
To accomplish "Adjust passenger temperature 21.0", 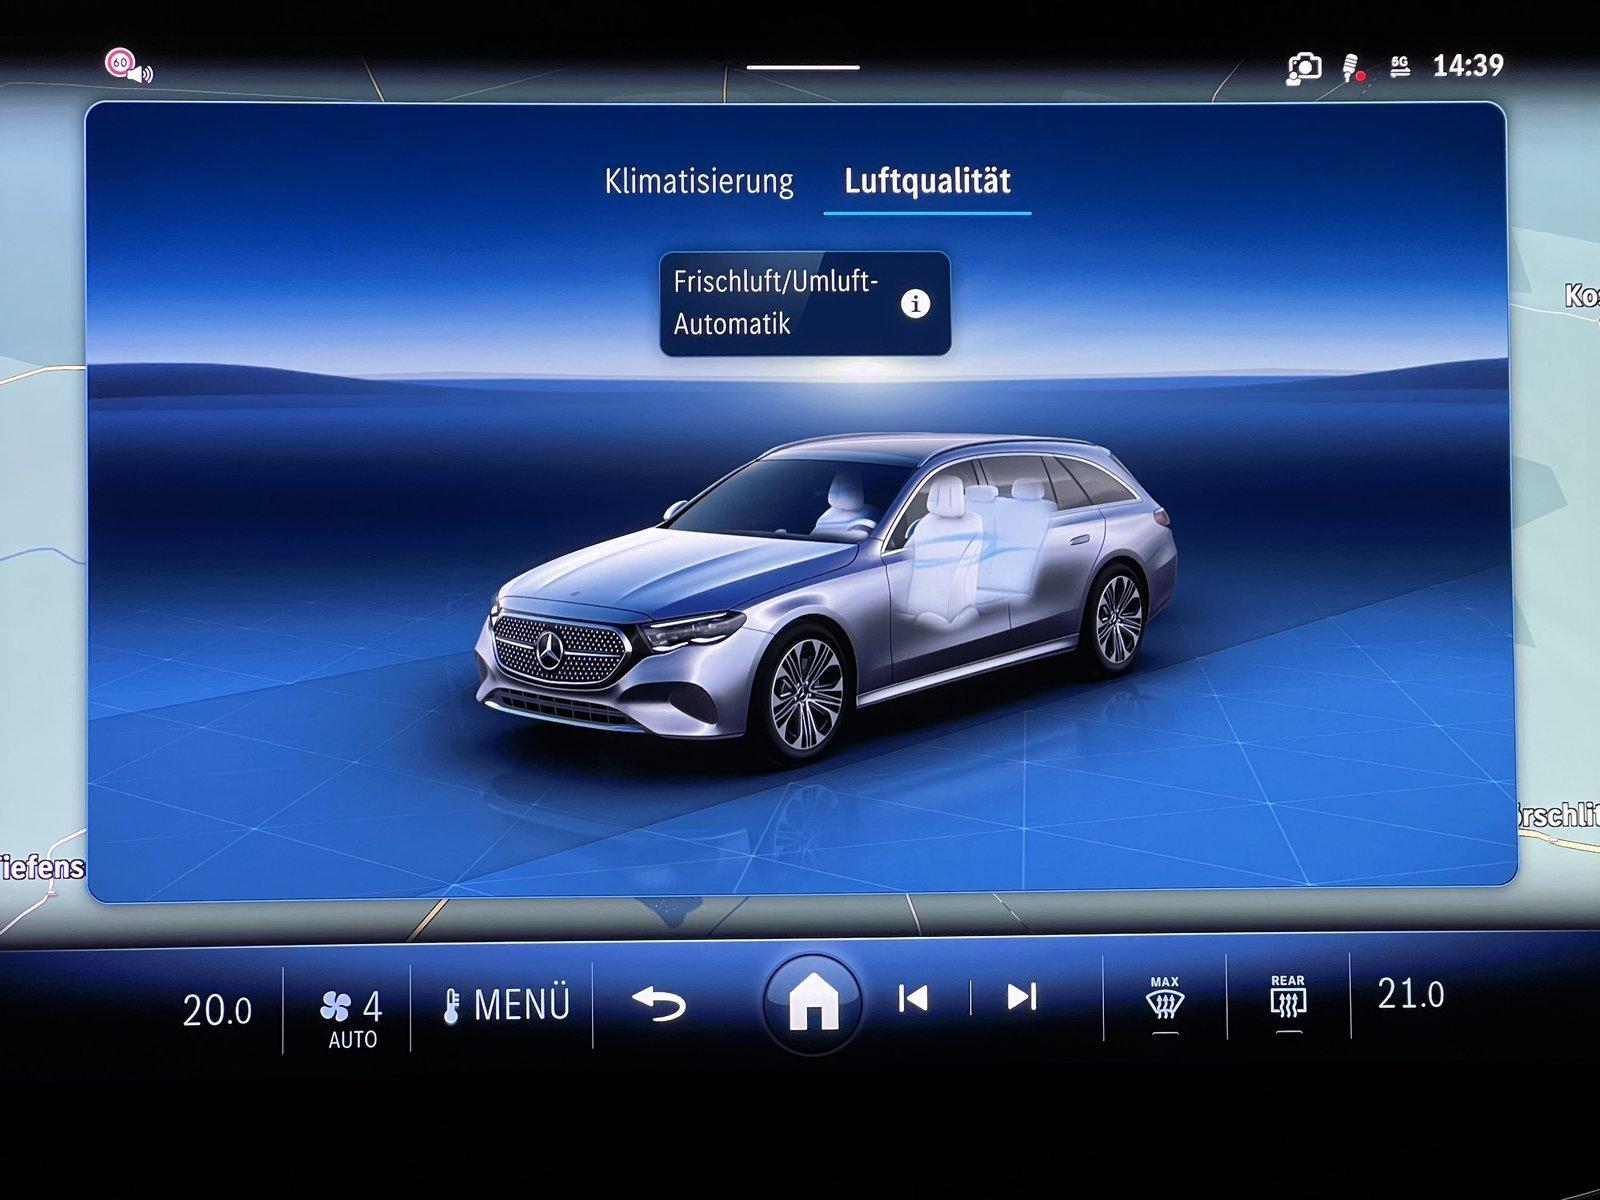I will 1411,994.
